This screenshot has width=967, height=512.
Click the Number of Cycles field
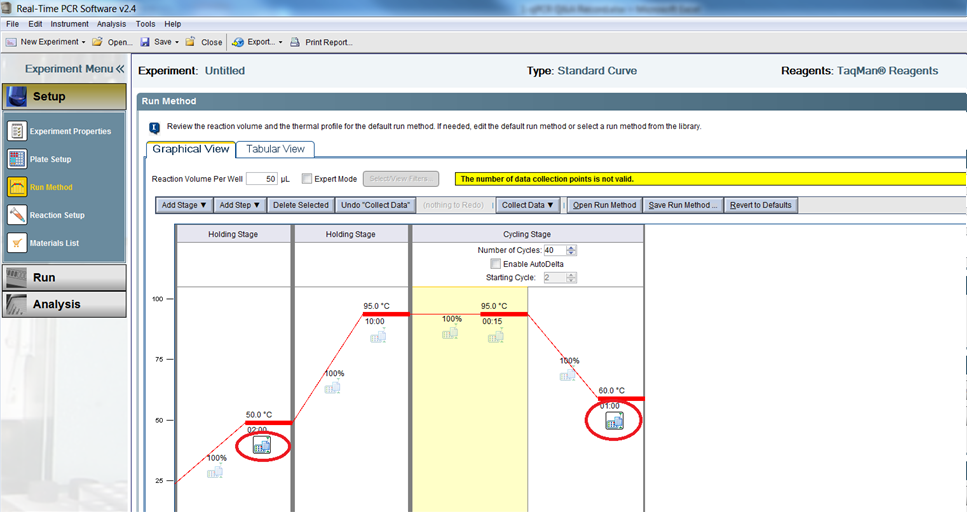[x=554, y=250]
